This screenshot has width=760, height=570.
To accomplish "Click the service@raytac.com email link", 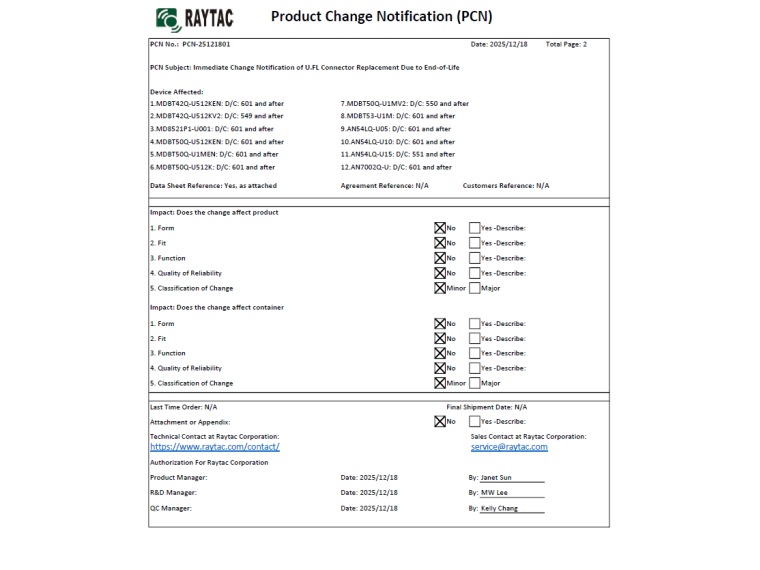I will (509, 447).
